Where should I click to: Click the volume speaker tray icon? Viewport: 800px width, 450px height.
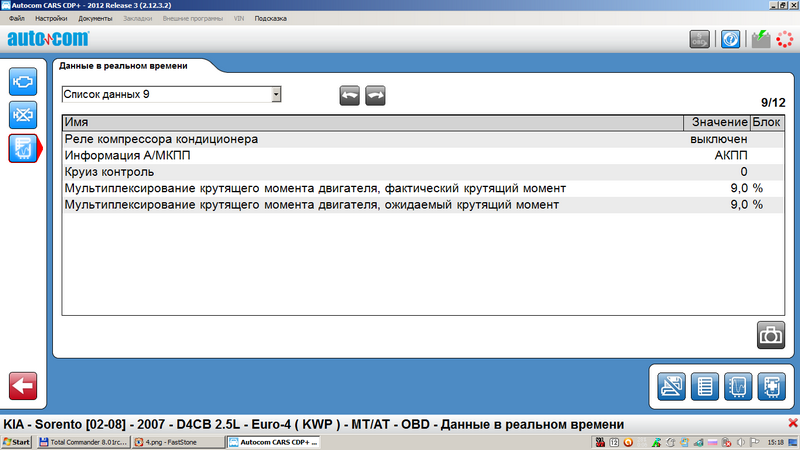point(740,442)
